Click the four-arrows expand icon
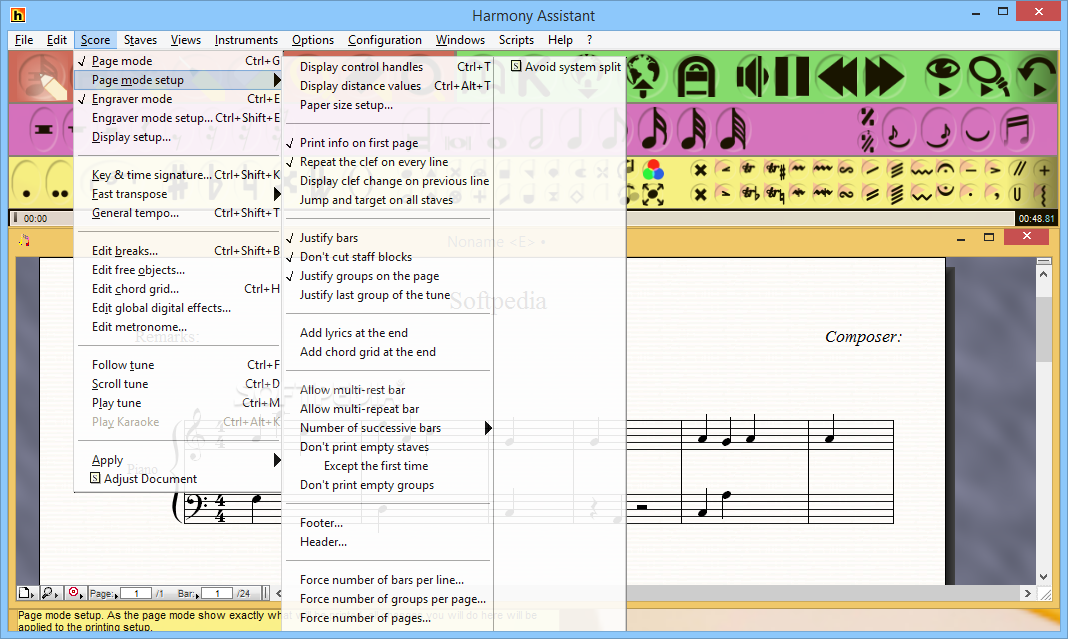This screenshot has height=639, width=1068. [x=653, y=195]
